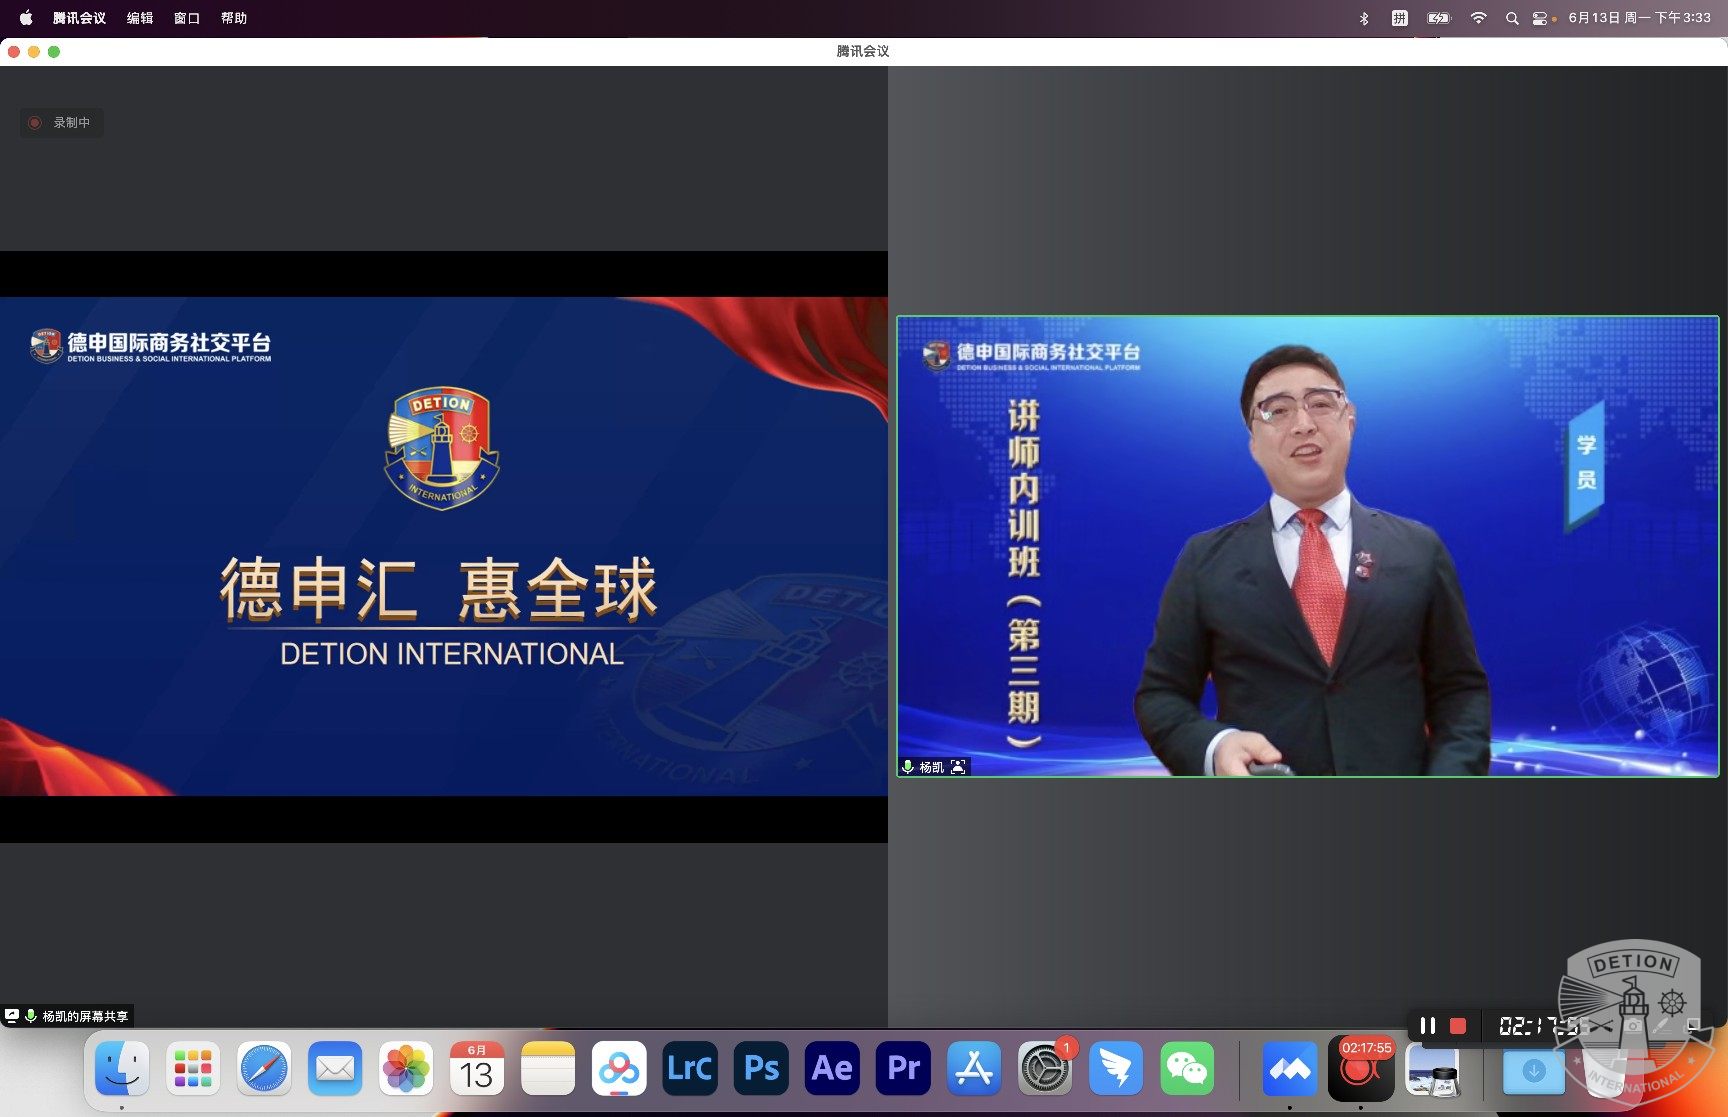
Task: Open Preview app in the Dock
Action: pos(1432,1069)
